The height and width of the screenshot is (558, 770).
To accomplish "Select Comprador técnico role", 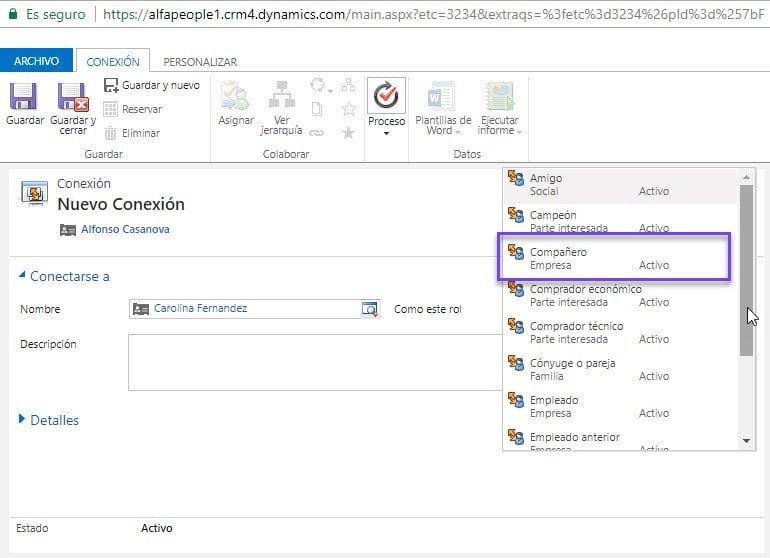I will 620,333.
